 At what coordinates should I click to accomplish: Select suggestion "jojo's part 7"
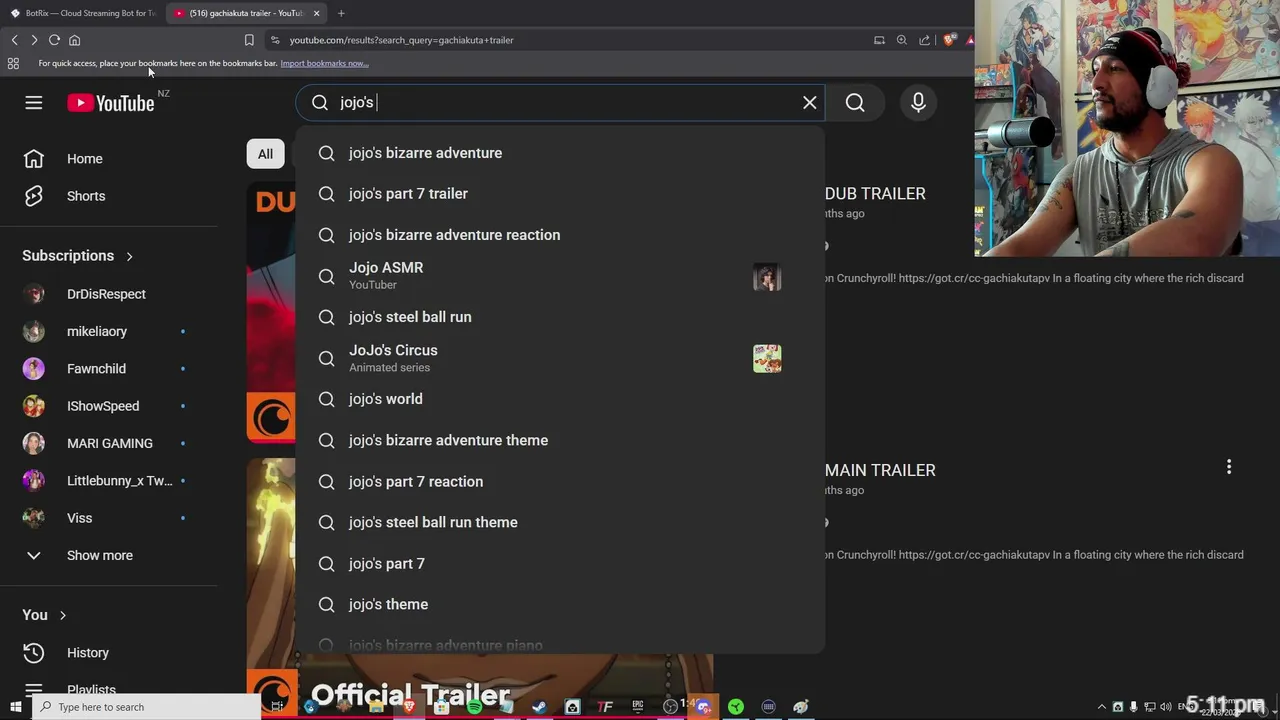pos(560,564)
